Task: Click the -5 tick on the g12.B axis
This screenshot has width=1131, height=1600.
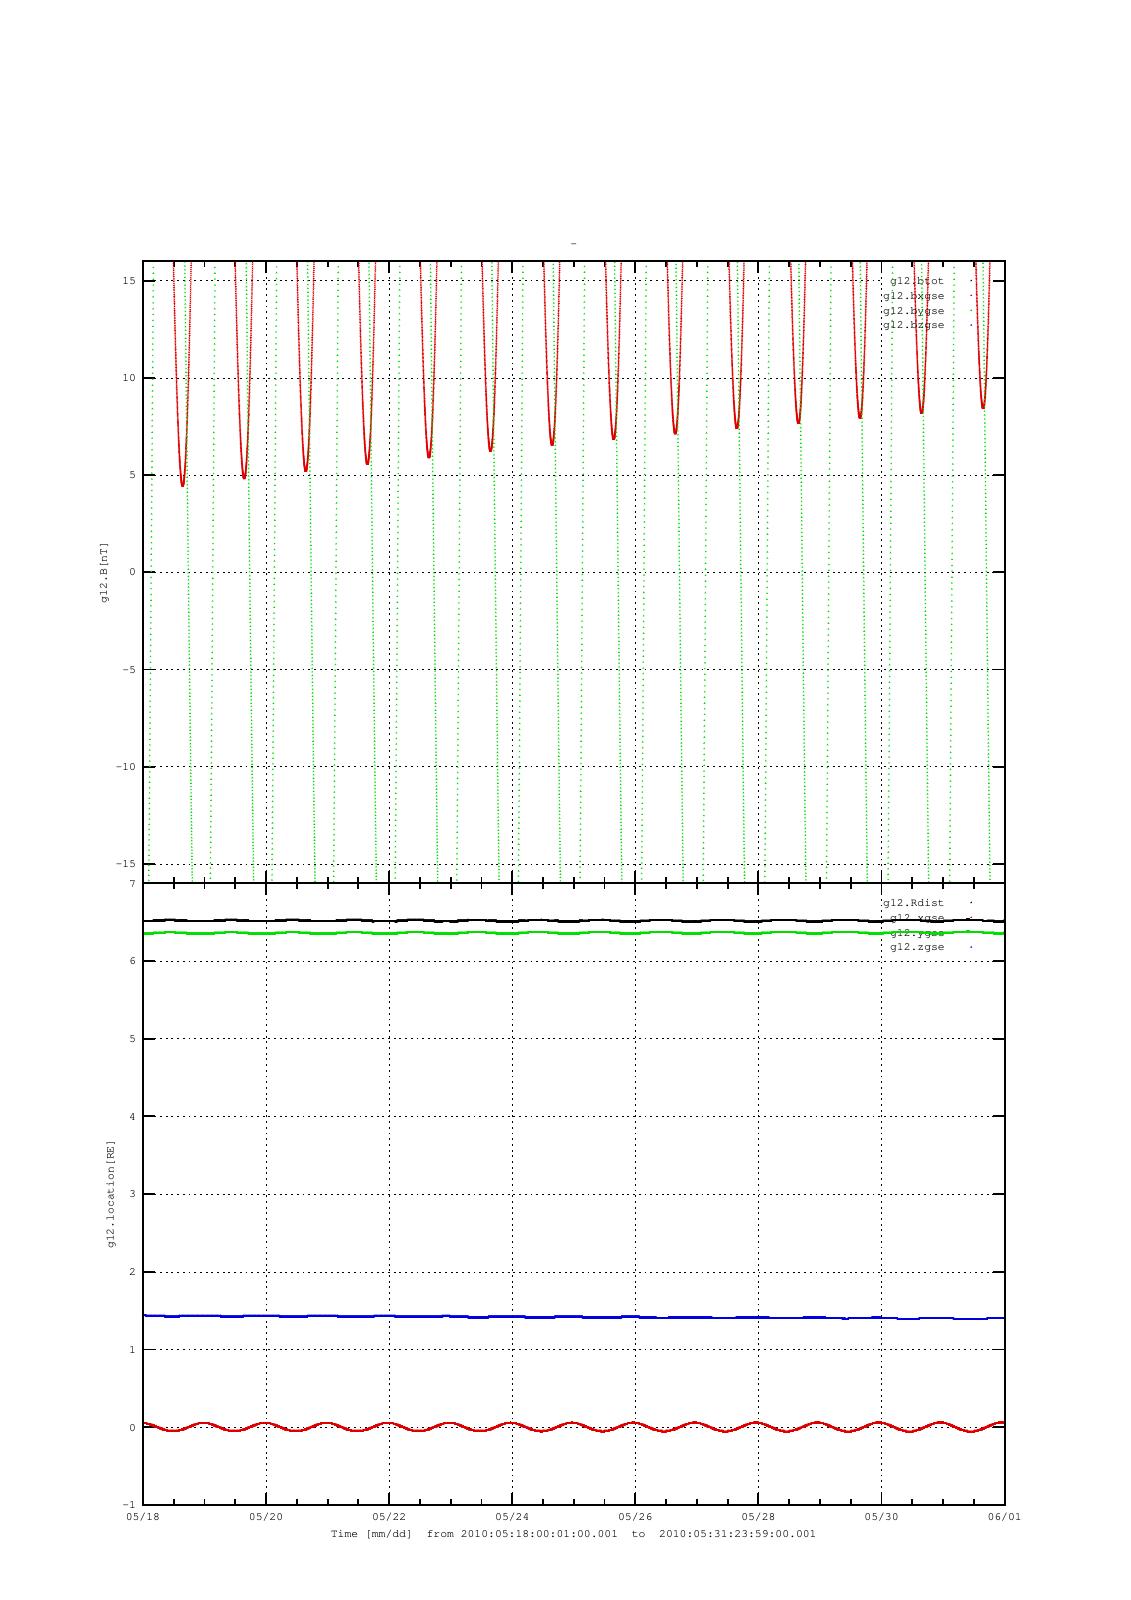Action: click(x=129, y=670)
